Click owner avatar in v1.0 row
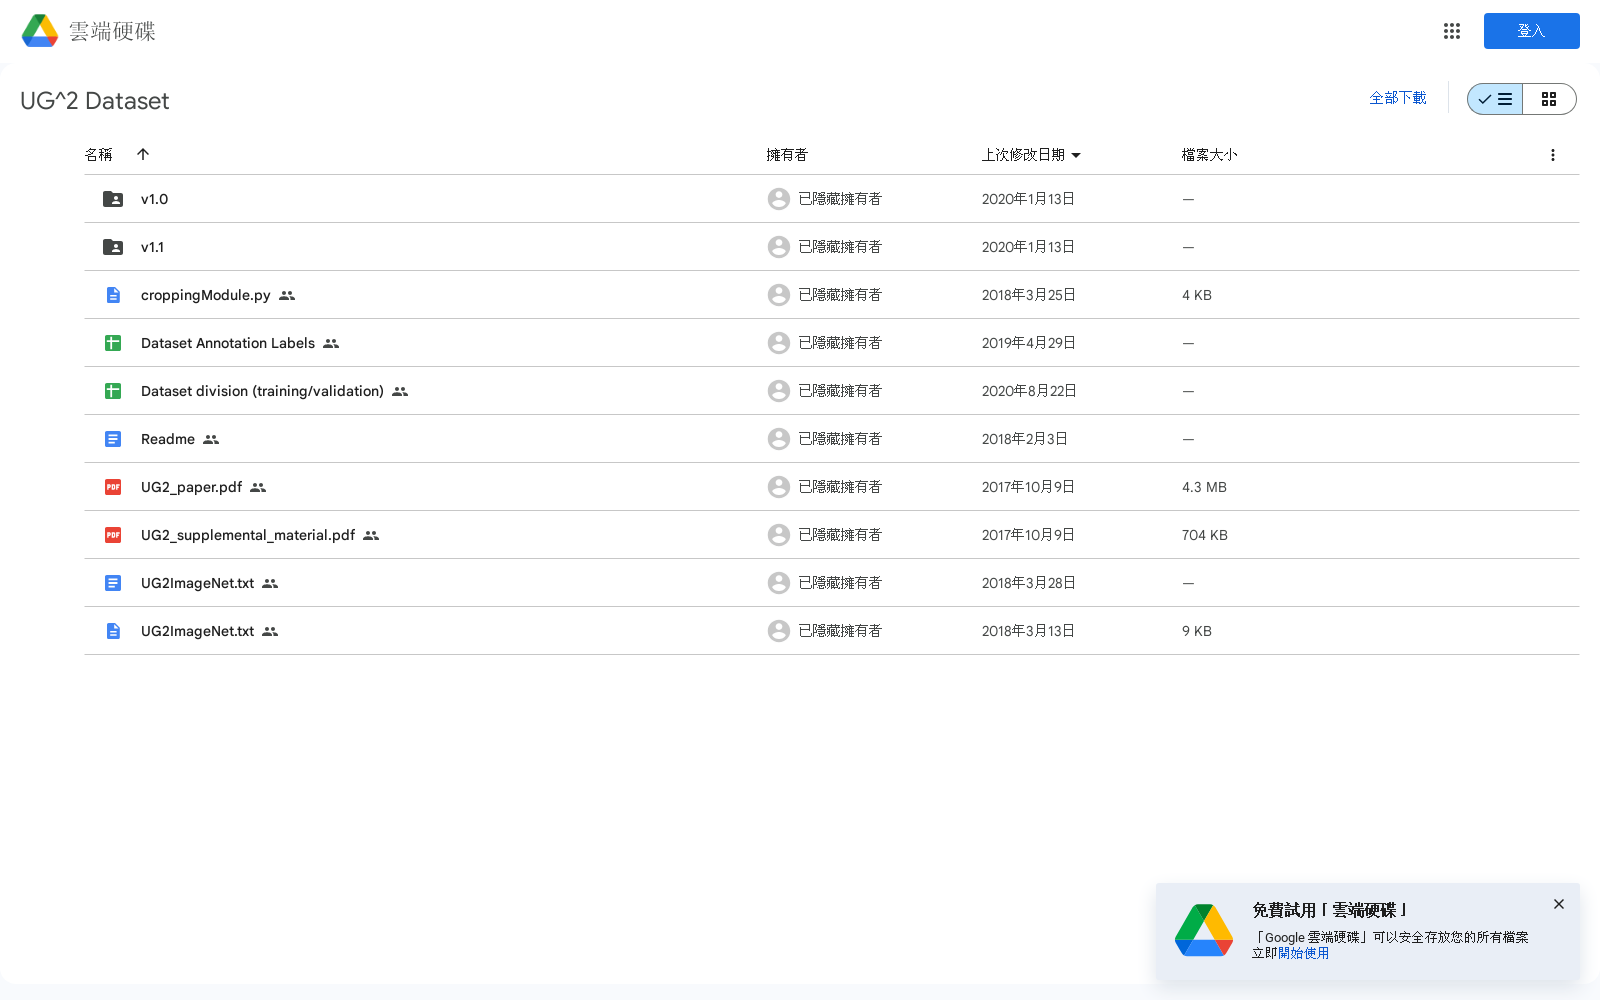Screen dimensions: 1600x1000 click(x=779, y=199)
